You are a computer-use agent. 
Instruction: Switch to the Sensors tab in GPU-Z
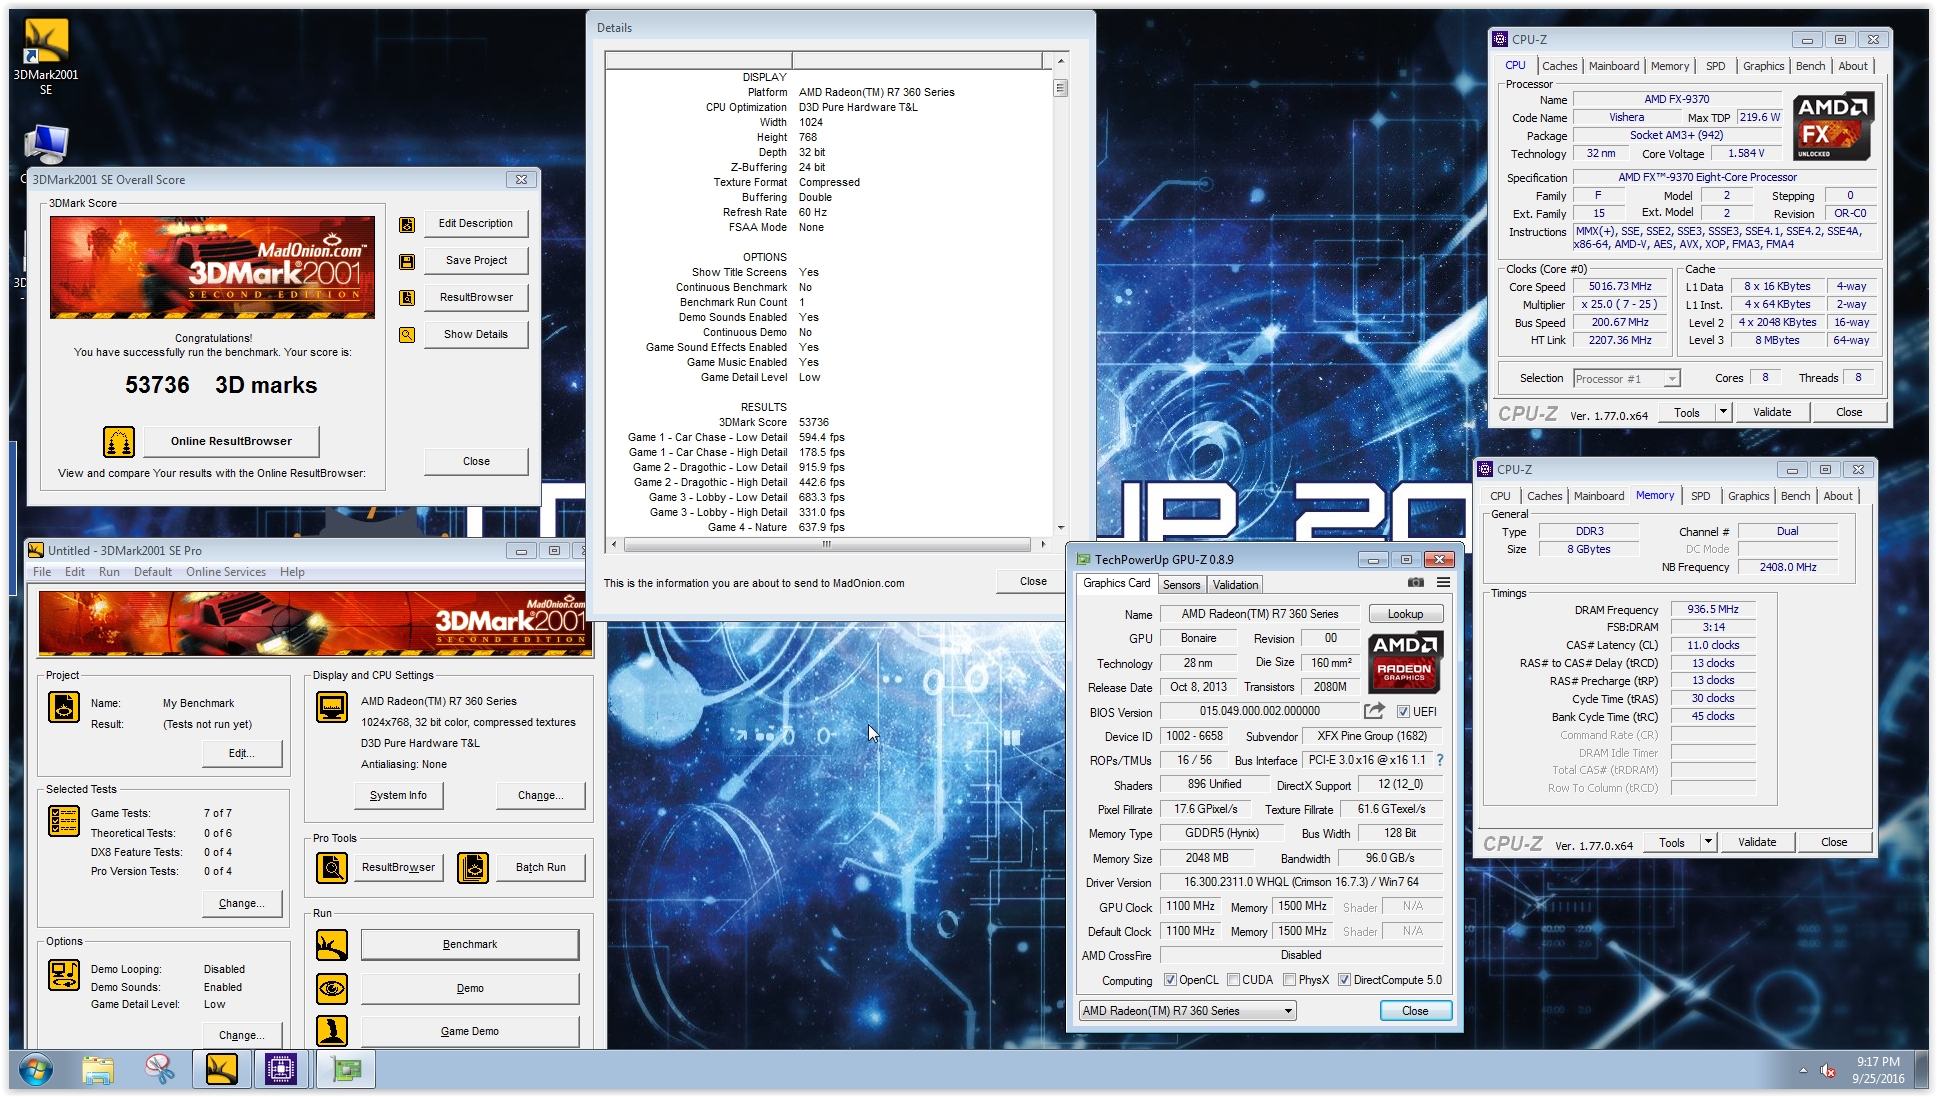[1181, 585]
